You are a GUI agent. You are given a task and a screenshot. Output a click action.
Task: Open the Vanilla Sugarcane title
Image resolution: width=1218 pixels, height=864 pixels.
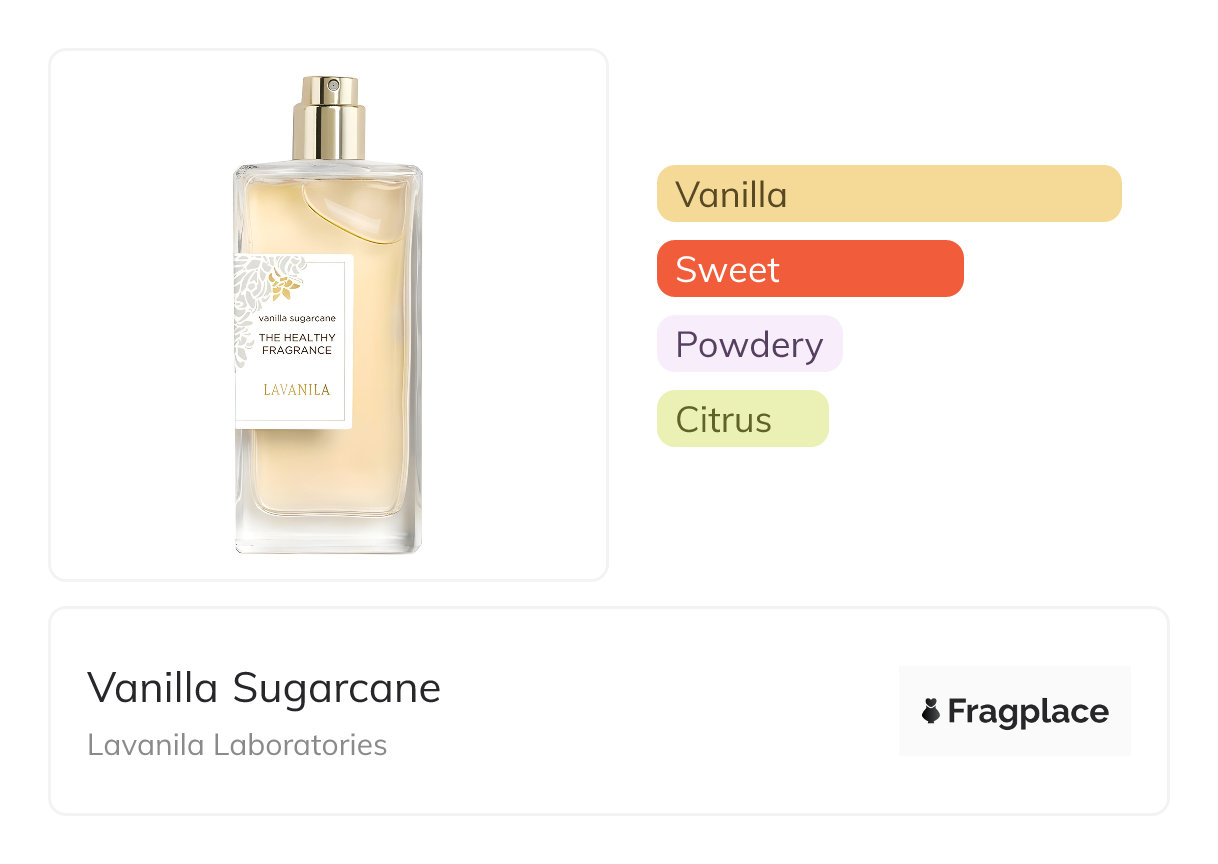pyautogui.click(x=264, y=688)
